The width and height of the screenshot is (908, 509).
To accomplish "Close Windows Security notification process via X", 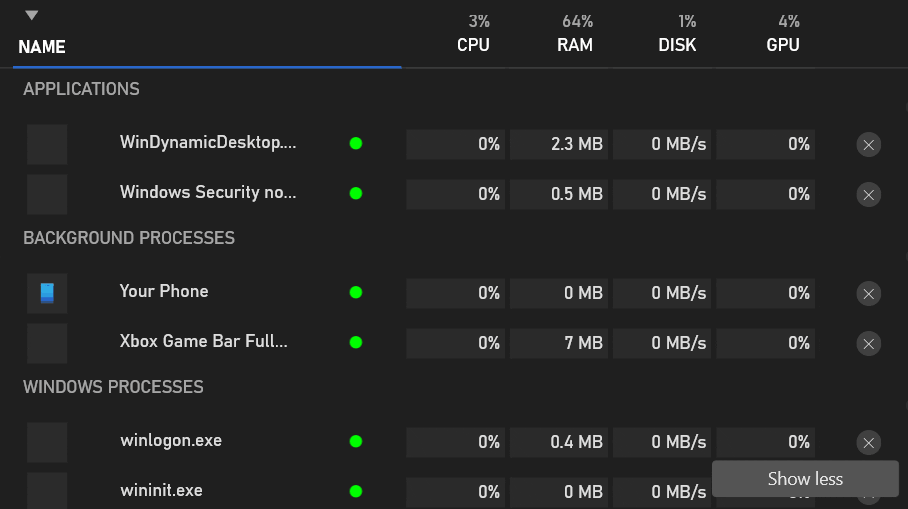I will (x=869, y=194).
